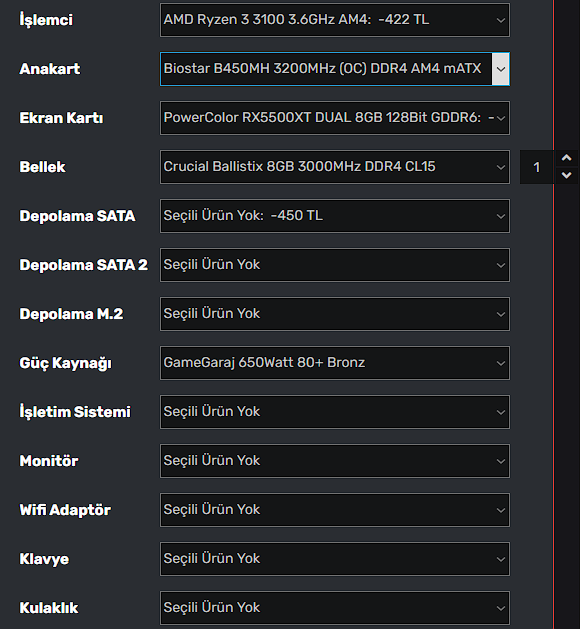Click the Monitör label
This screenshot has height=629, width=580.
[49, 461]
